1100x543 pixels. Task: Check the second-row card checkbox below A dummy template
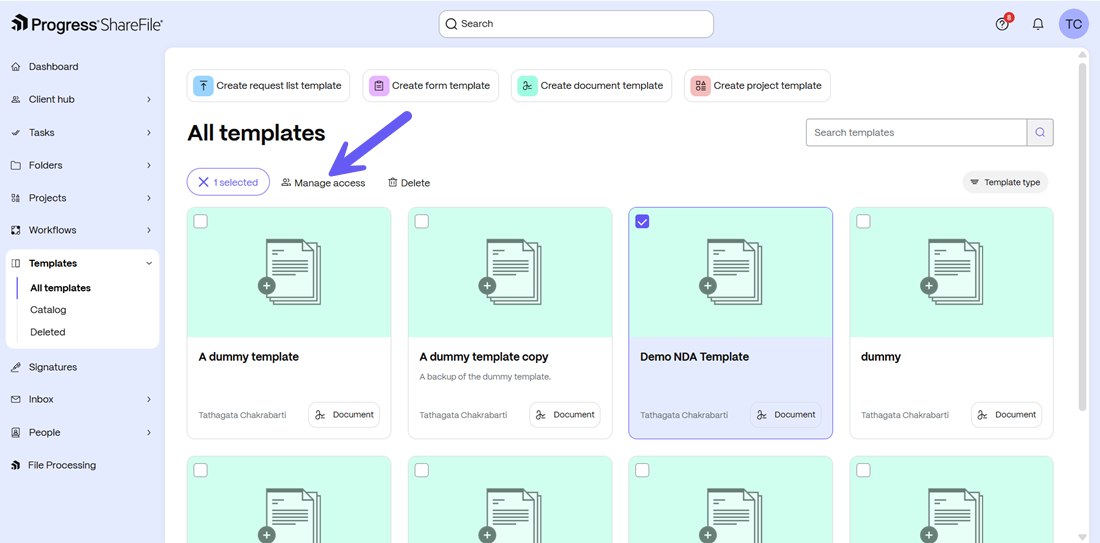point(201,470)
